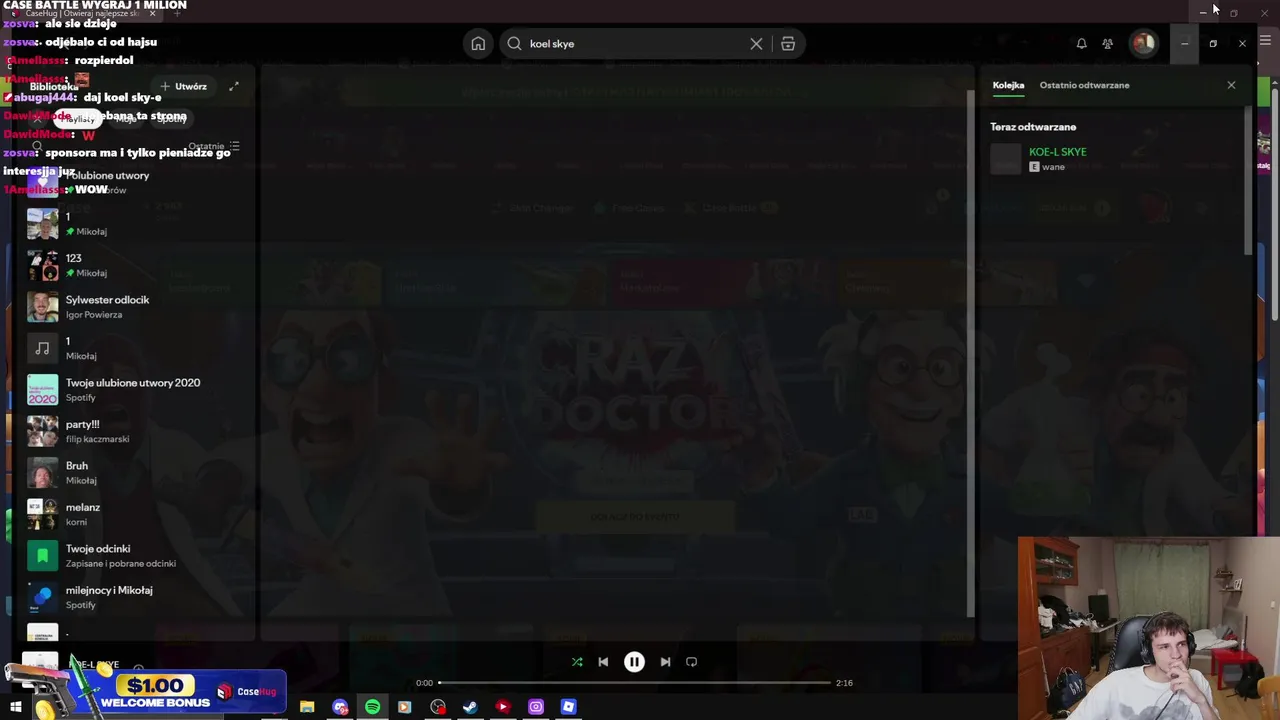Open the Ostatnie sort dropdown
This screenshot has width=1280, height=720.
(x=214, y=147)
